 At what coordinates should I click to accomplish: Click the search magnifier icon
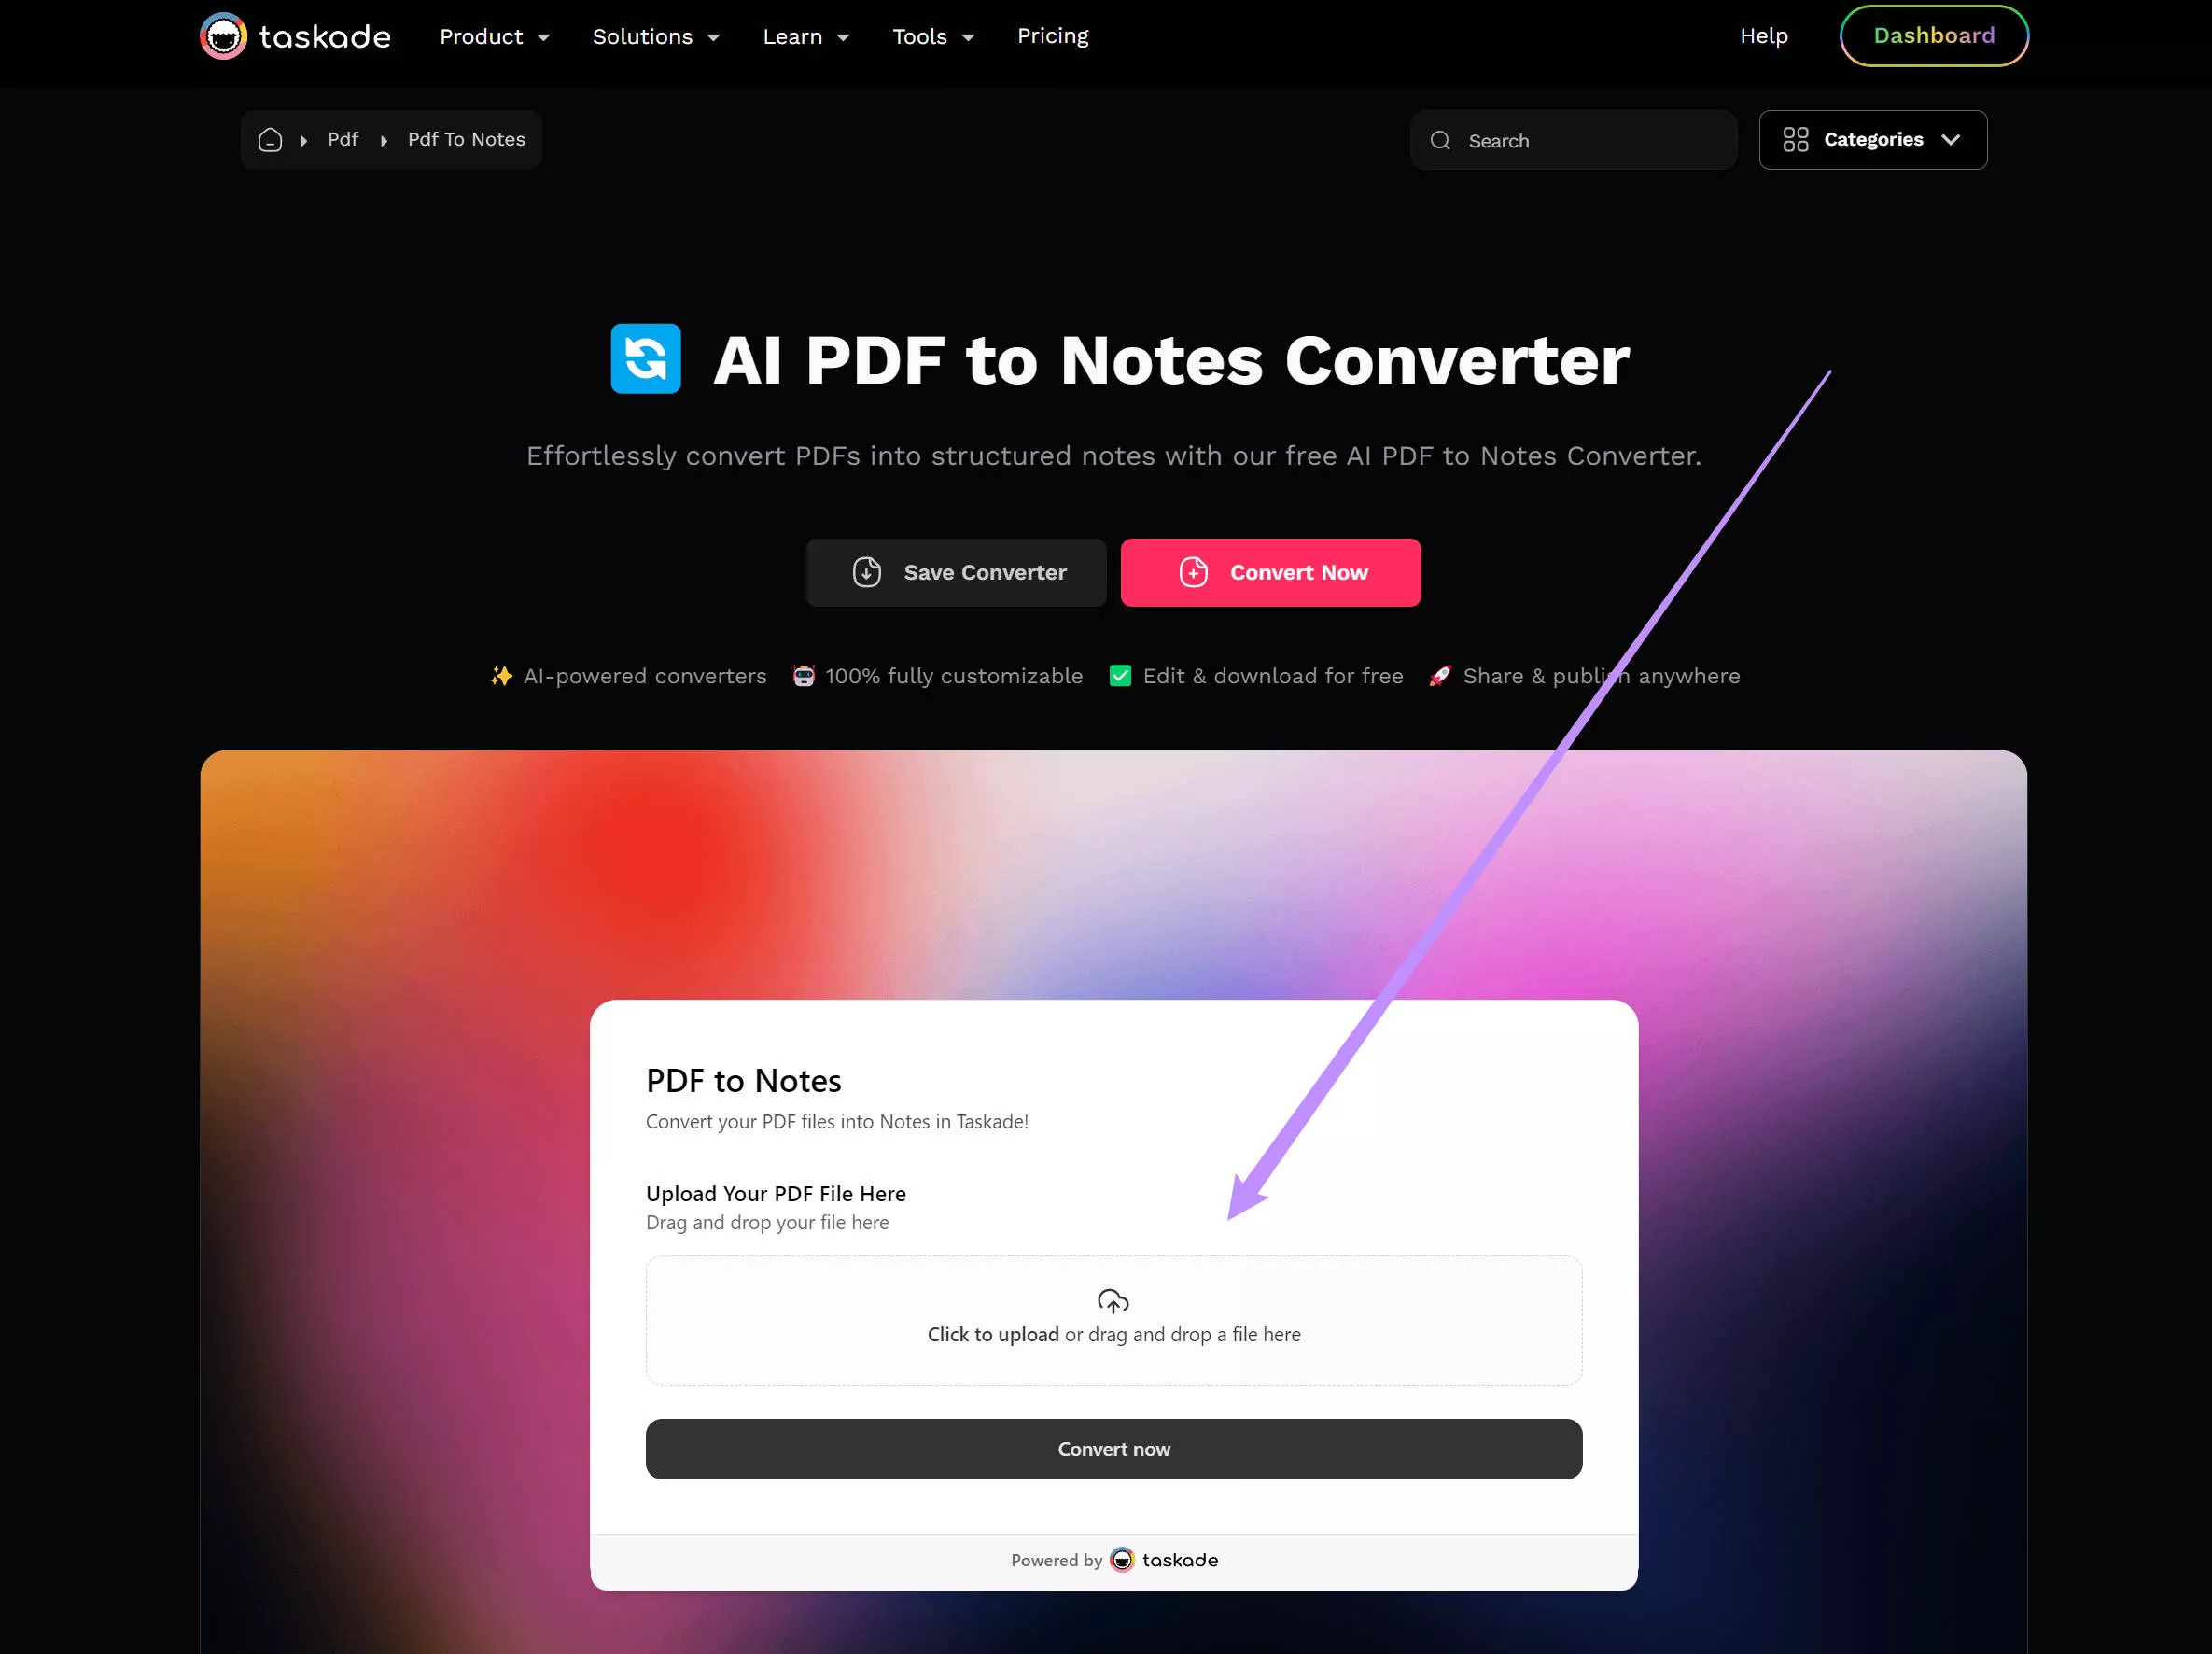point(1442,139)
